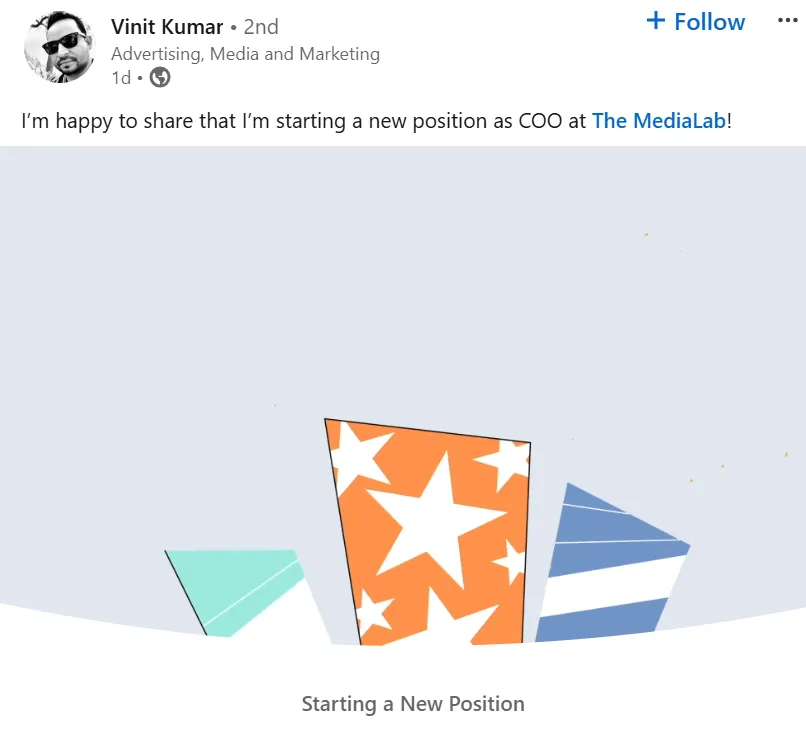
Task: Open the three-dot post options menu
Action: click(788, 21)
